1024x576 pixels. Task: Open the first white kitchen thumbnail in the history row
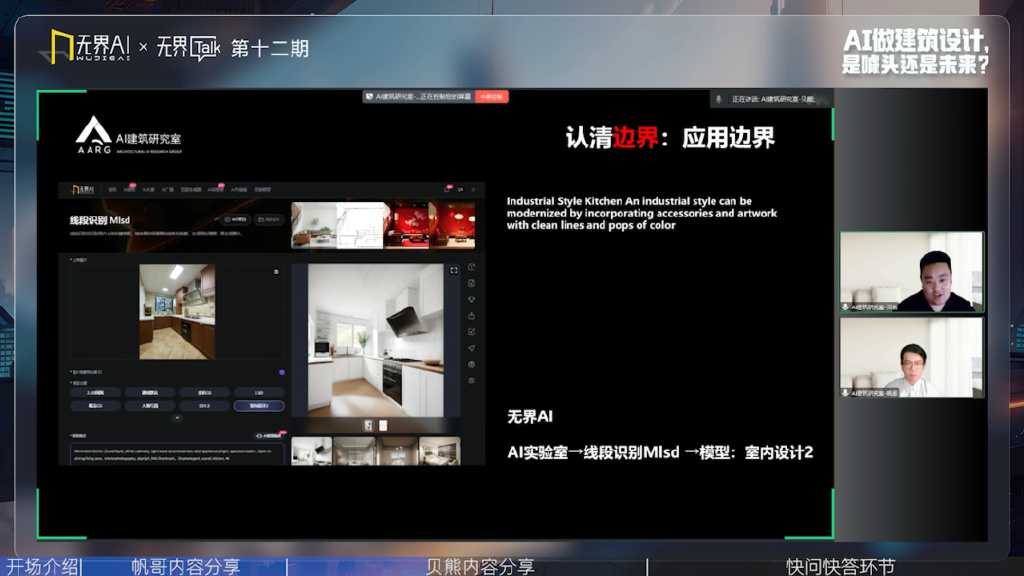click(x=312, y=451)
